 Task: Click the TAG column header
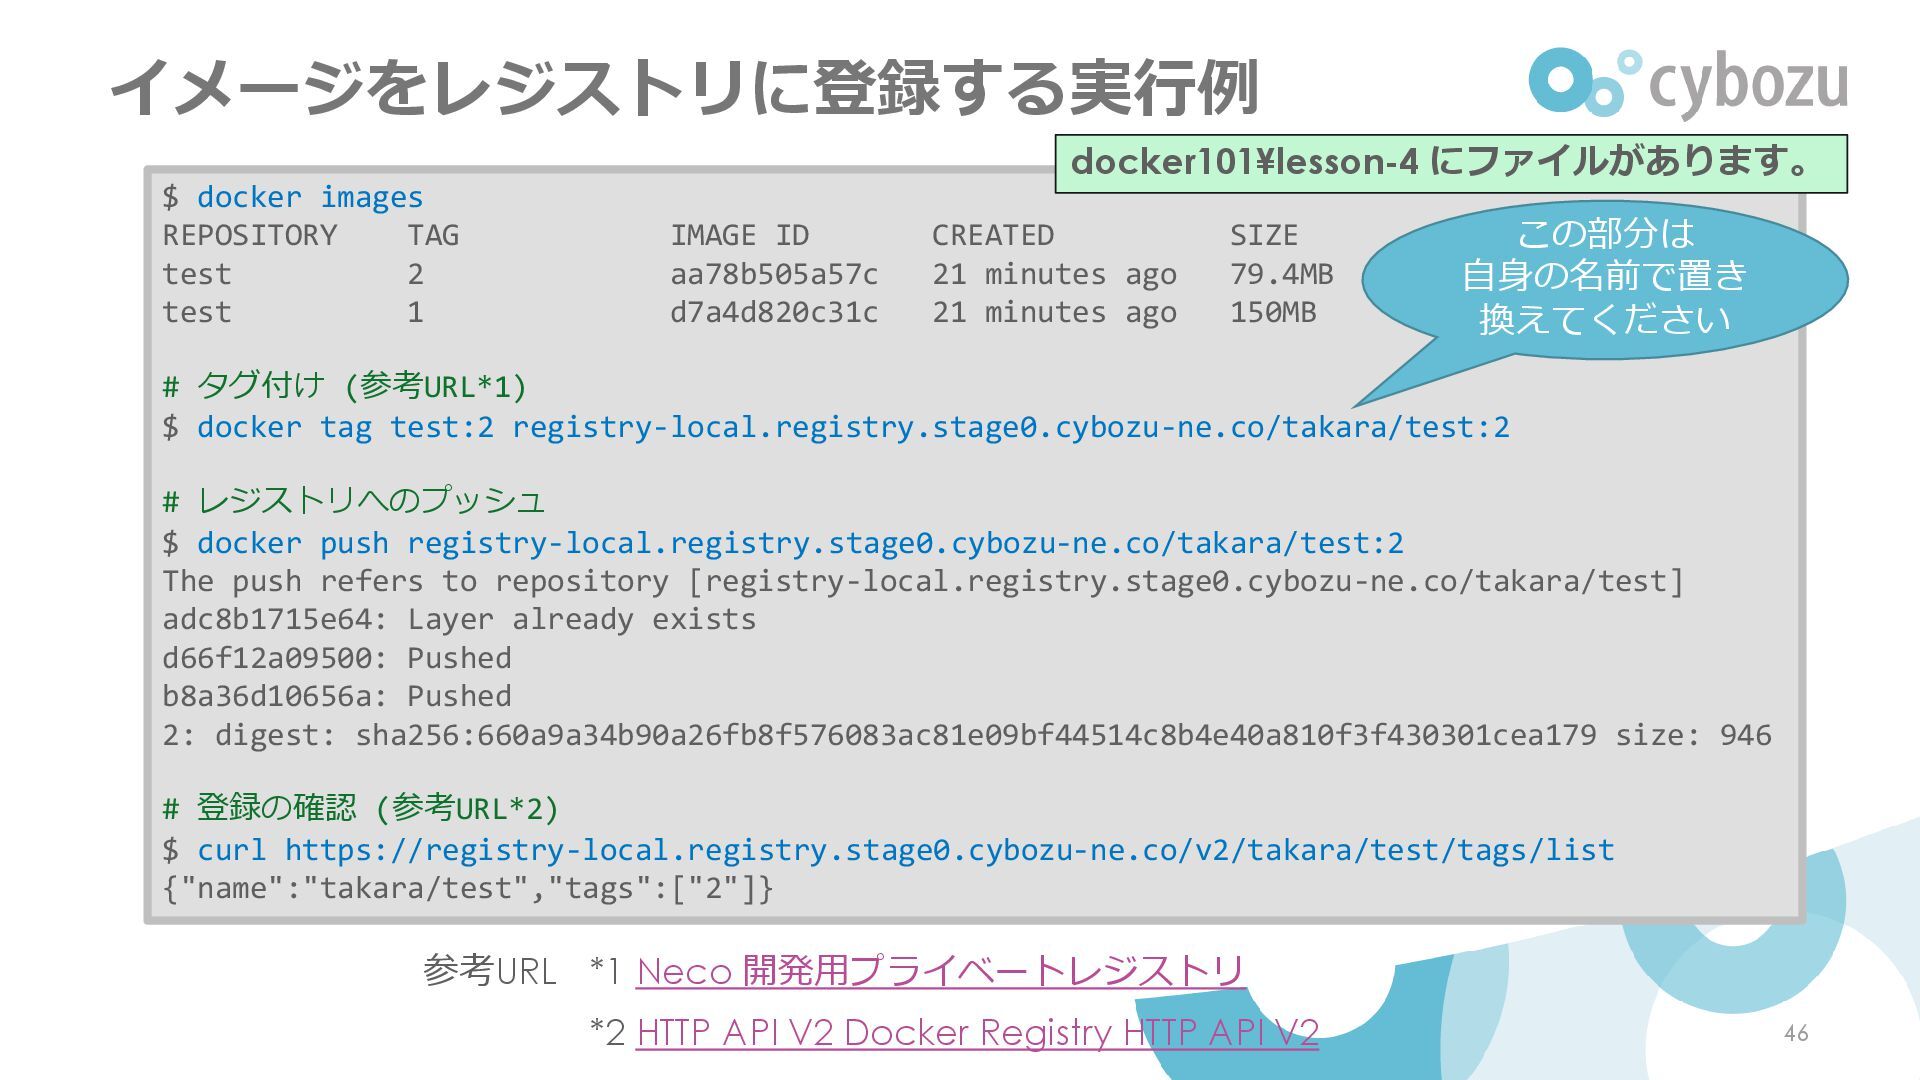click(x=433, y=235)
